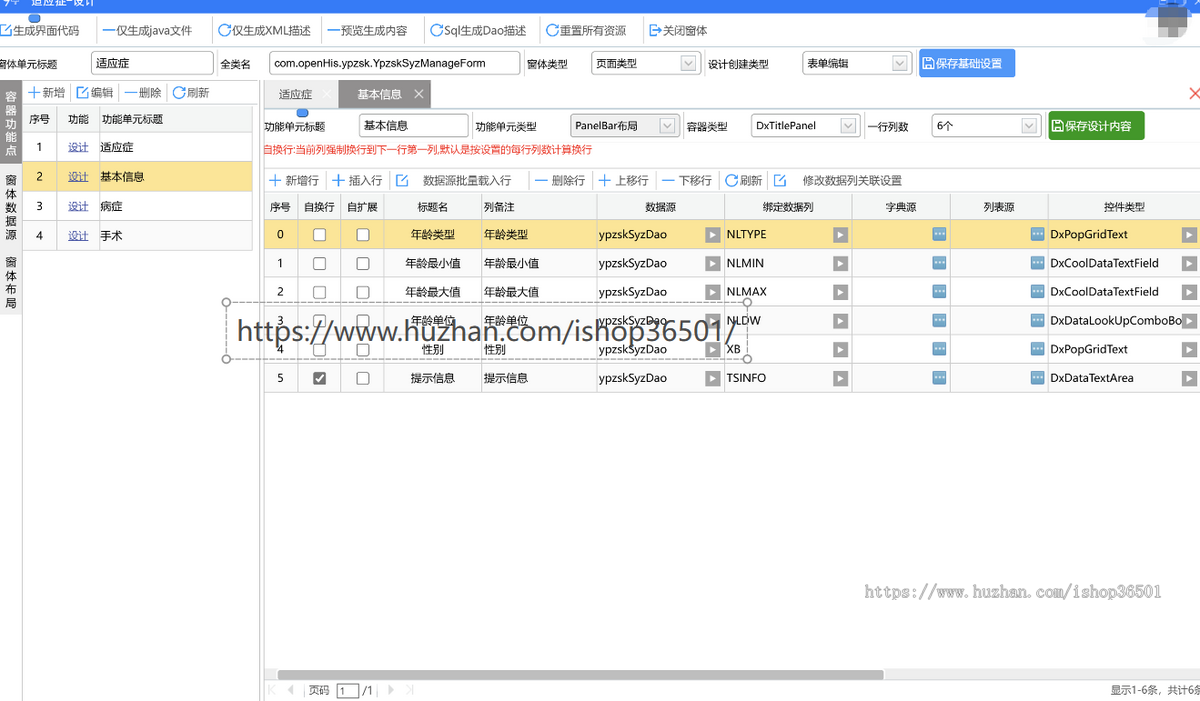Click 仅生成XML描述 toolbar icon
Image resolution: width=1200 pixels, height=701 pixels.
(x=225, y=31)
